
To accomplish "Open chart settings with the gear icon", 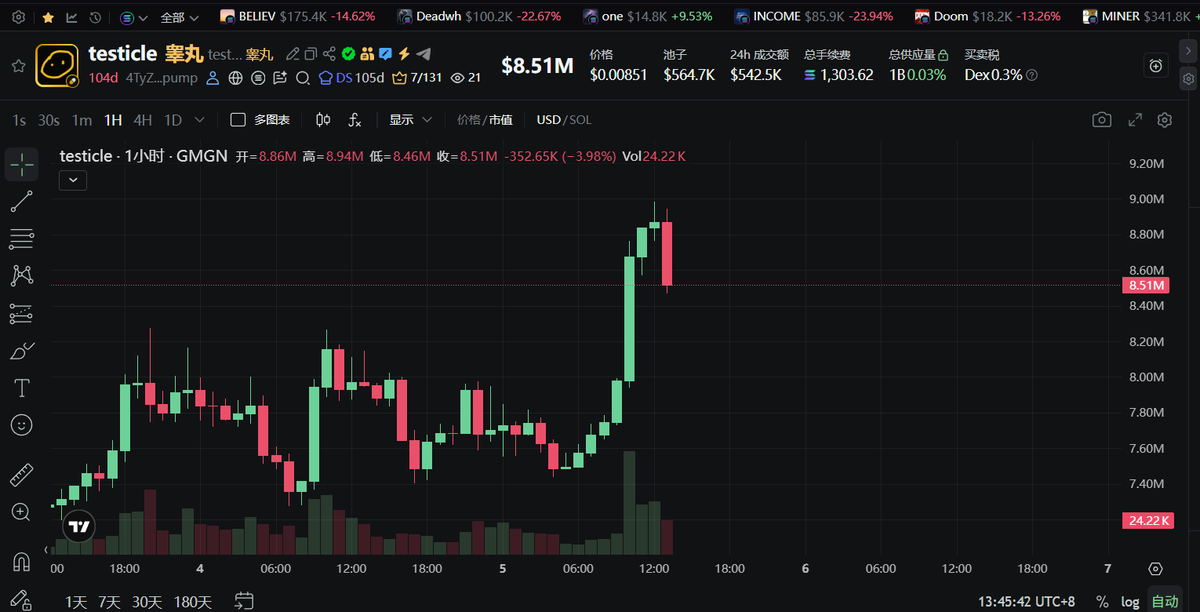I will pos(1164,119).
